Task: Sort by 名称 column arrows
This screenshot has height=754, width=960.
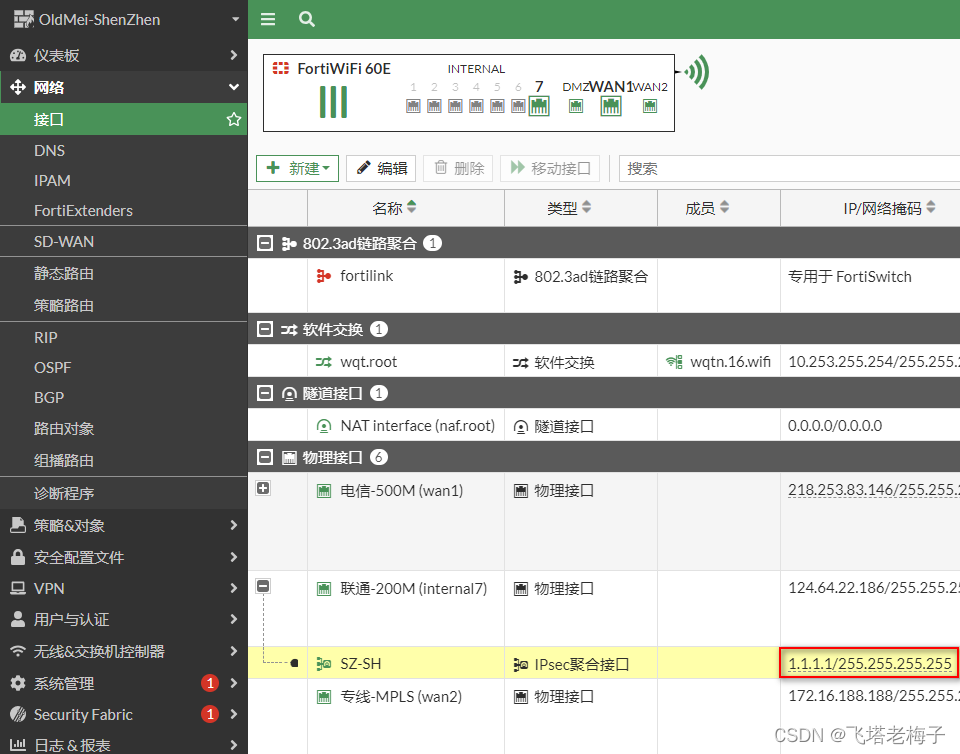Action: tap(411, 207)
